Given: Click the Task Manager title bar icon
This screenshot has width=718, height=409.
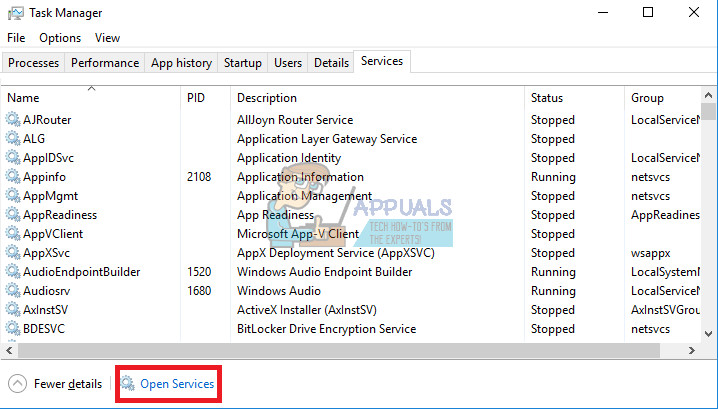Looking at the screenshot, I should [16, 13].
